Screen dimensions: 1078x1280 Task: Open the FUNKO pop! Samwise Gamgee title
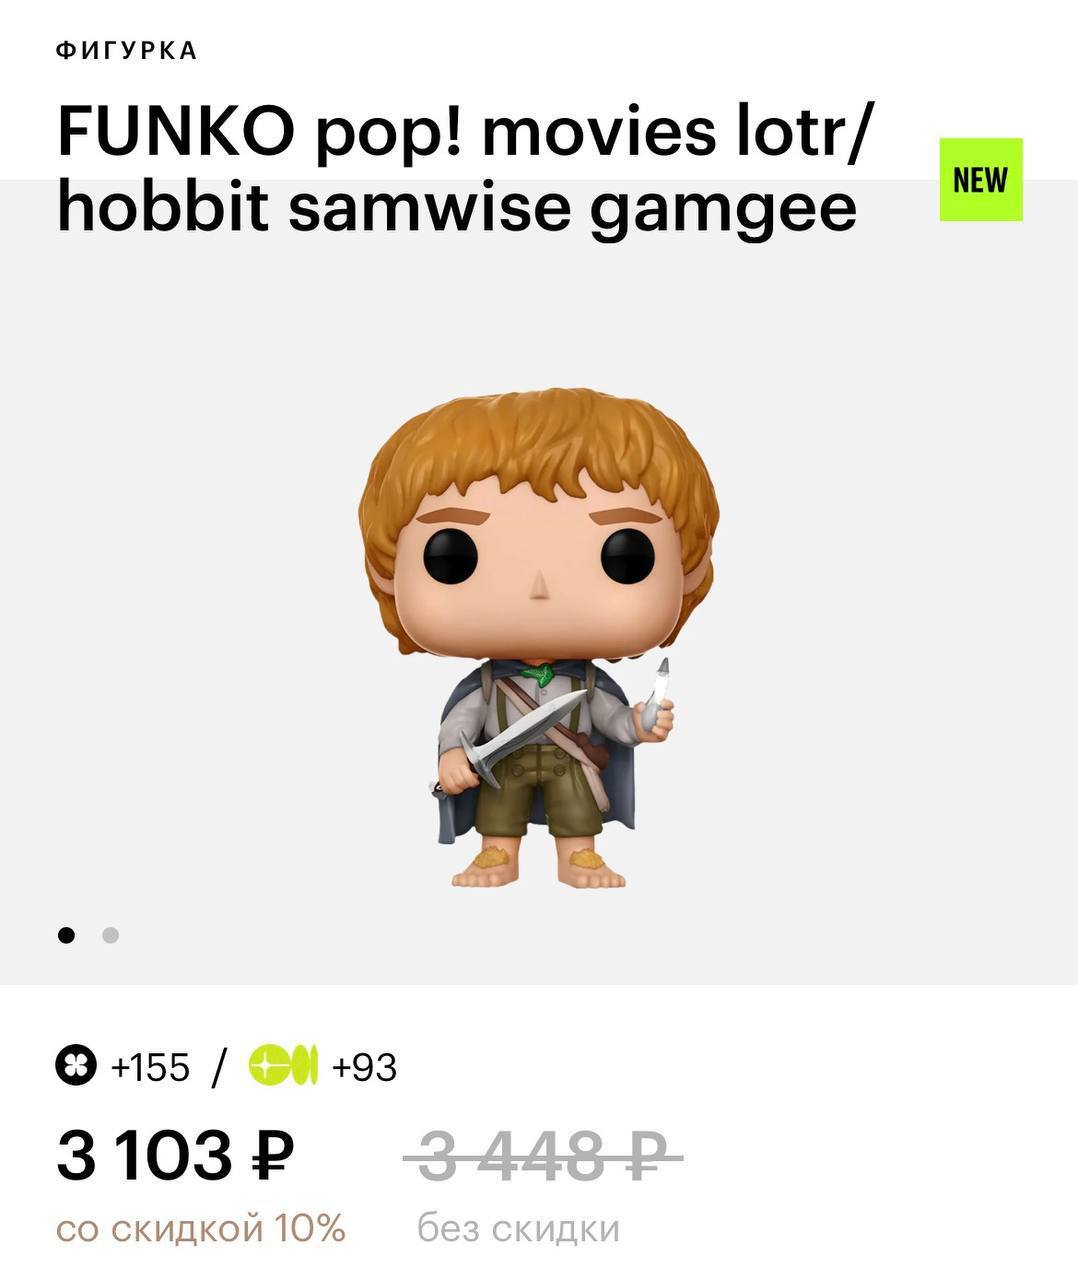point(464,170)
